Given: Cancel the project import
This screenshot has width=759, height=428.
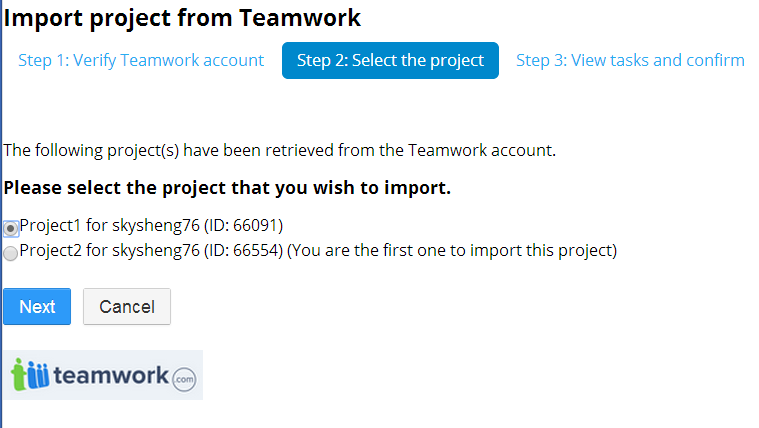Looking at the screenshot, I should tap(127, 307).
